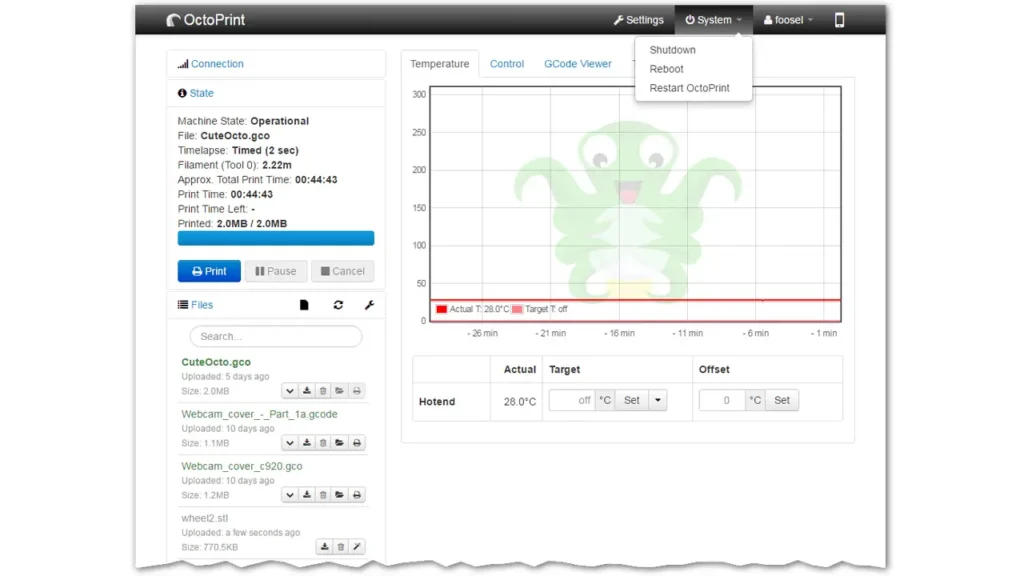The width and height of the screenshot is (1024, 576).
Task: Click print icon for Webcam_cover_c920.gco
Action: [x=357, y=495]
